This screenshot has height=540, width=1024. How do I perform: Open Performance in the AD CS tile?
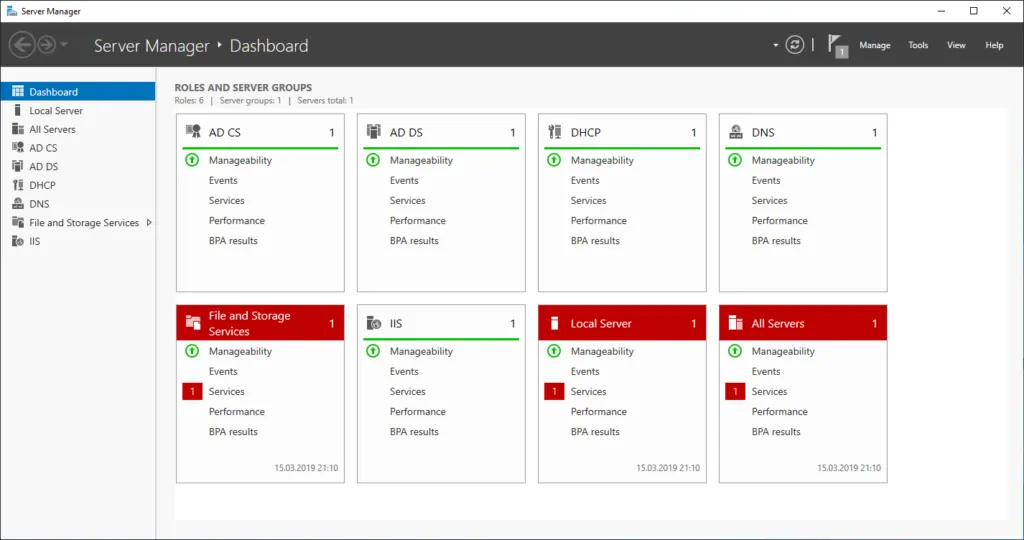click(x=237, y=221)
